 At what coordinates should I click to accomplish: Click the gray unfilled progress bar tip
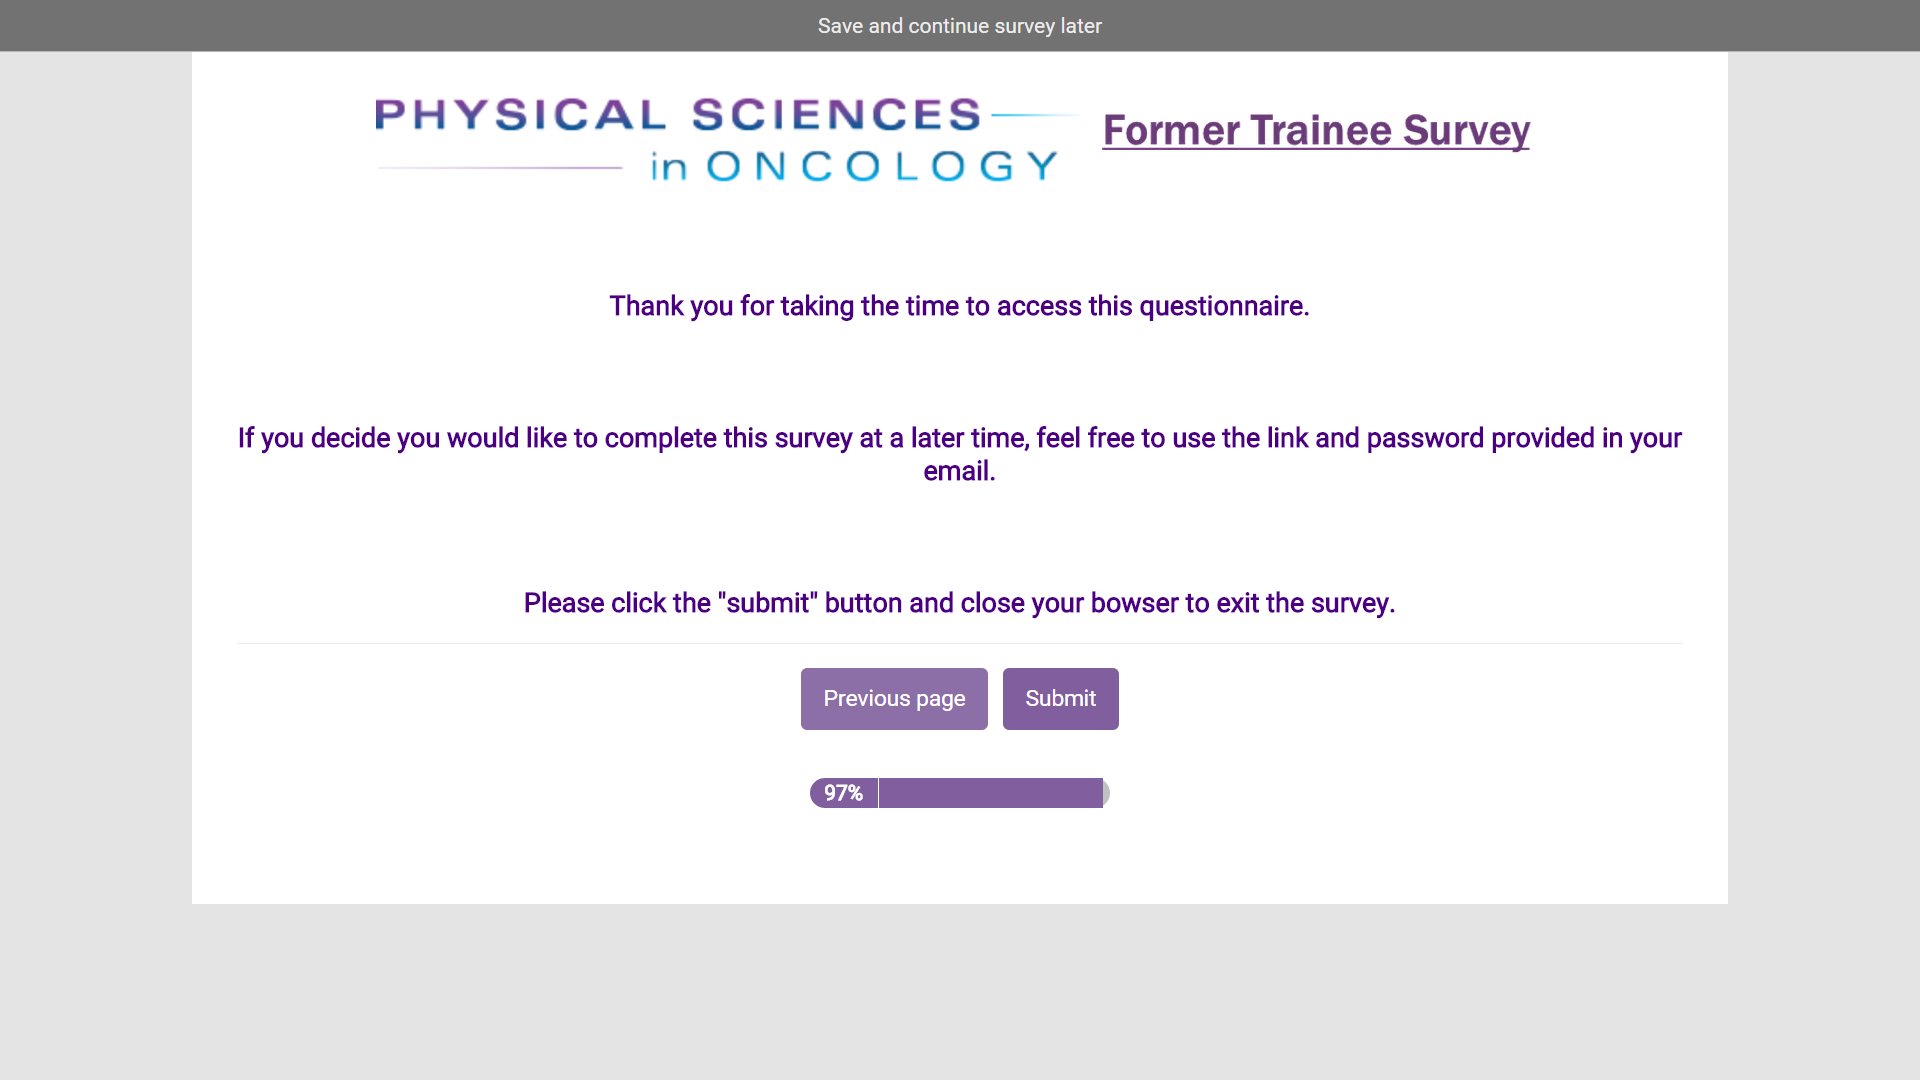click(1106, 793)
